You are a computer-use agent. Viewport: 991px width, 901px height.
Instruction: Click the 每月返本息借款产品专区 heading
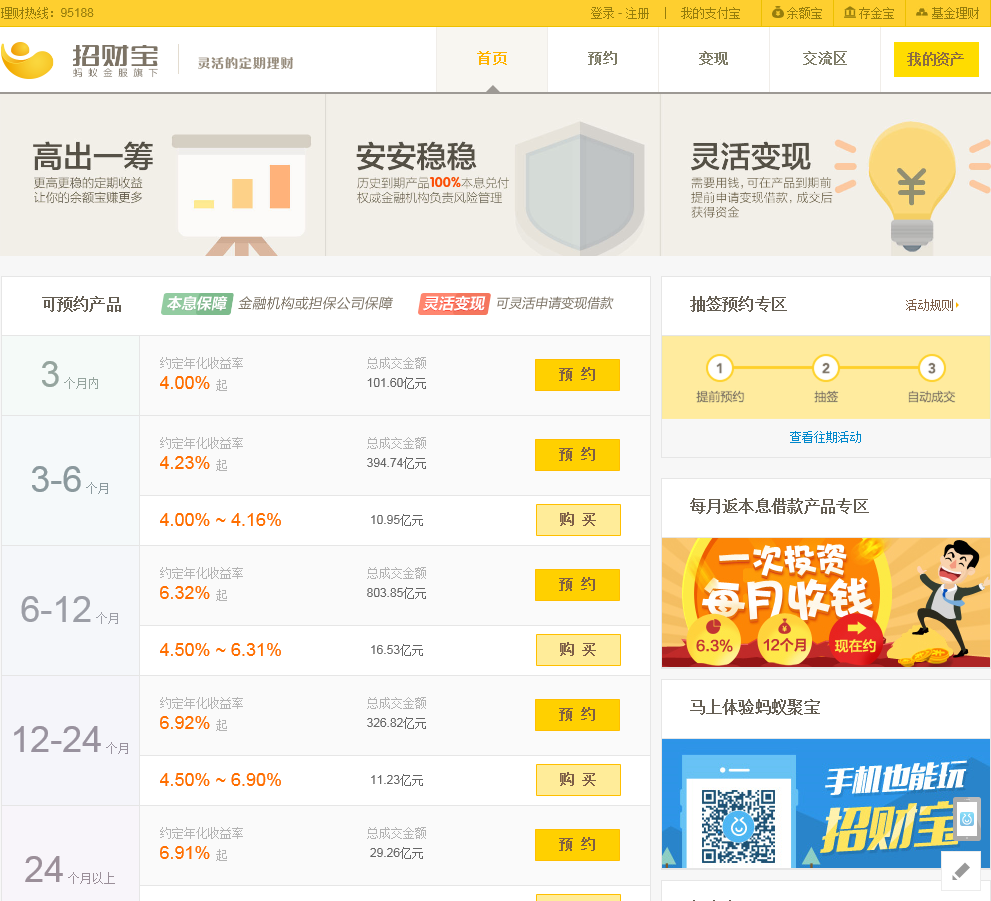point(779,506)
